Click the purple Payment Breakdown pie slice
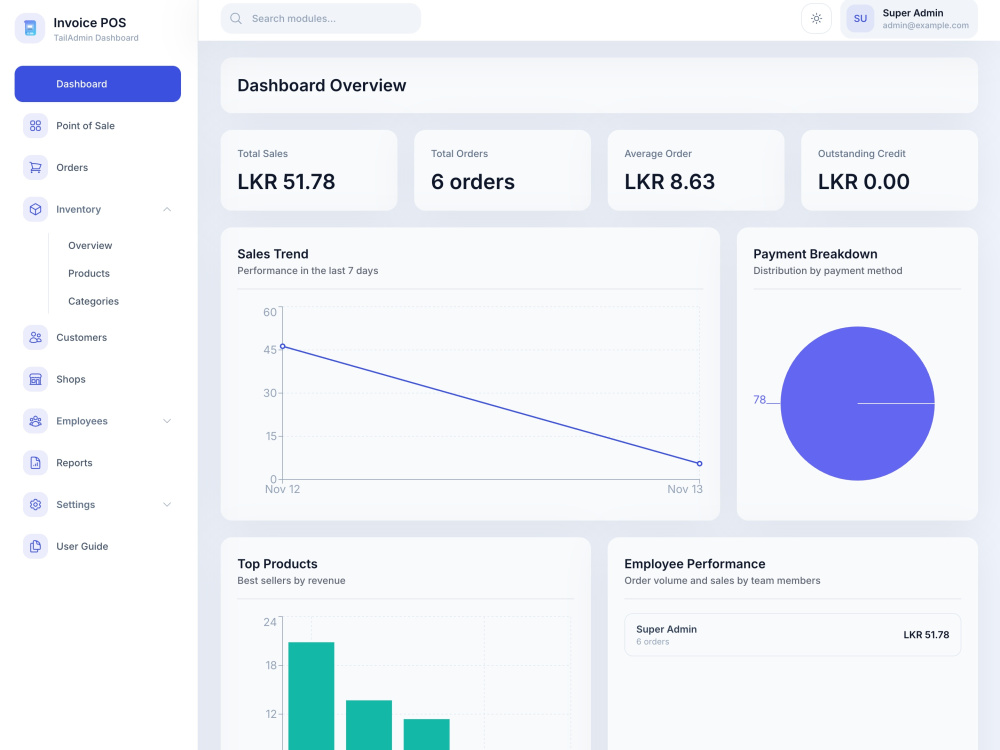1000x750 pixels. click(857, 404)
